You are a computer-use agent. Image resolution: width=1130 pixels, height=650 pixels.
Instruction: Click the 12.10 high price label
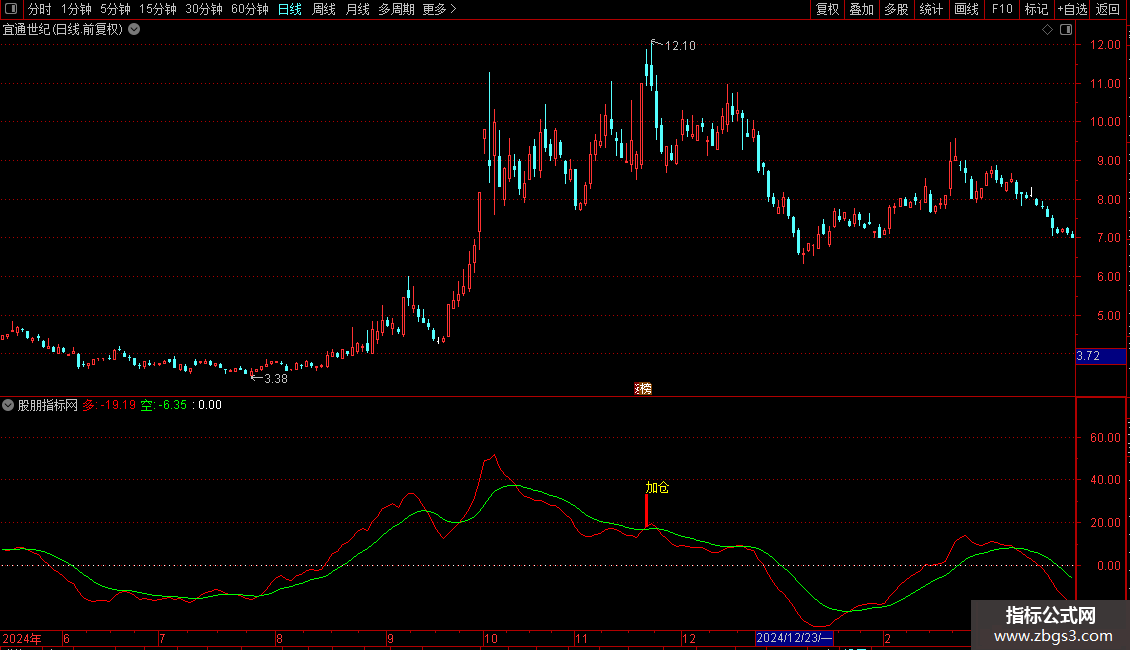[680, 46]
